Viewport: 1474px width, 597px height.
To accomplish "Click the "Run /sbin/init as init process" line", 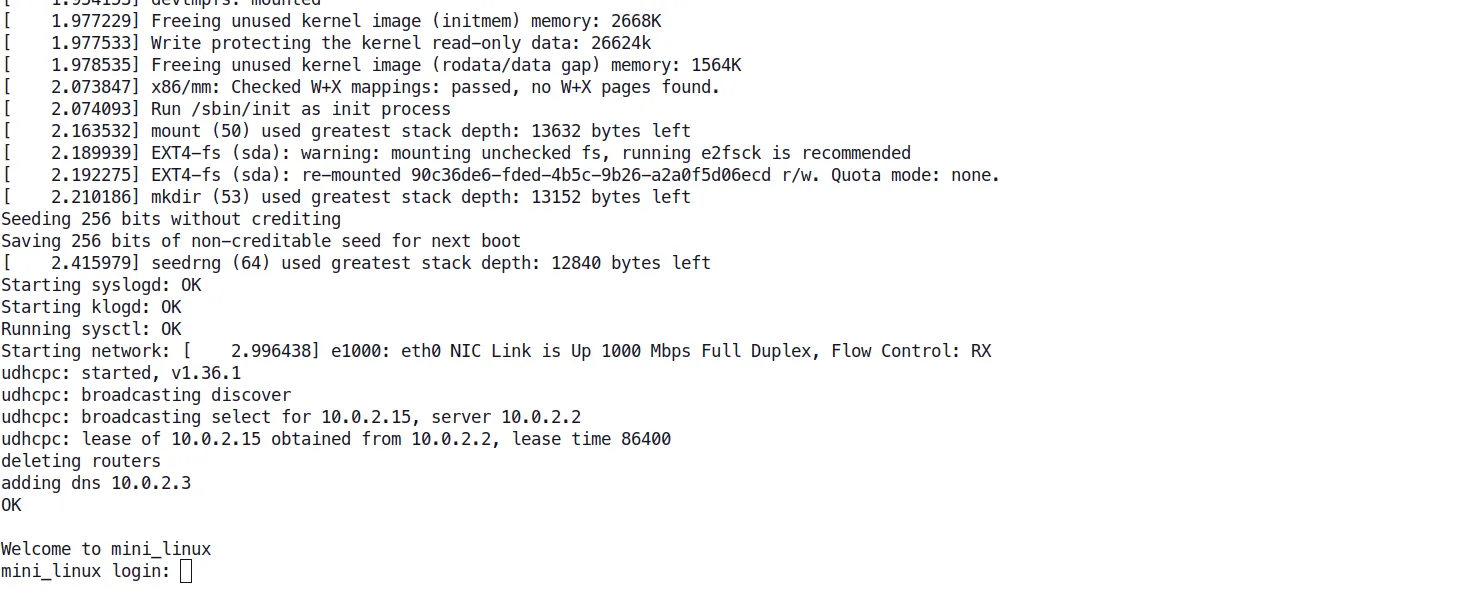I will [300, 109].
